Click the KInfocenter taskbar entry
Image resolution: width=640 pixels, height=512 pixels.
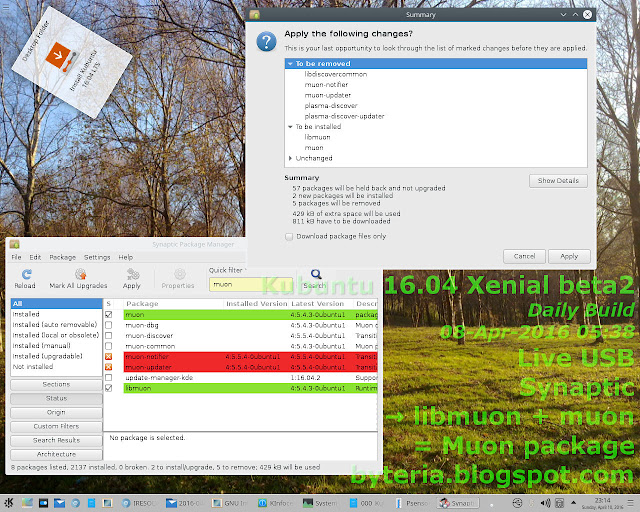(276, 503)
